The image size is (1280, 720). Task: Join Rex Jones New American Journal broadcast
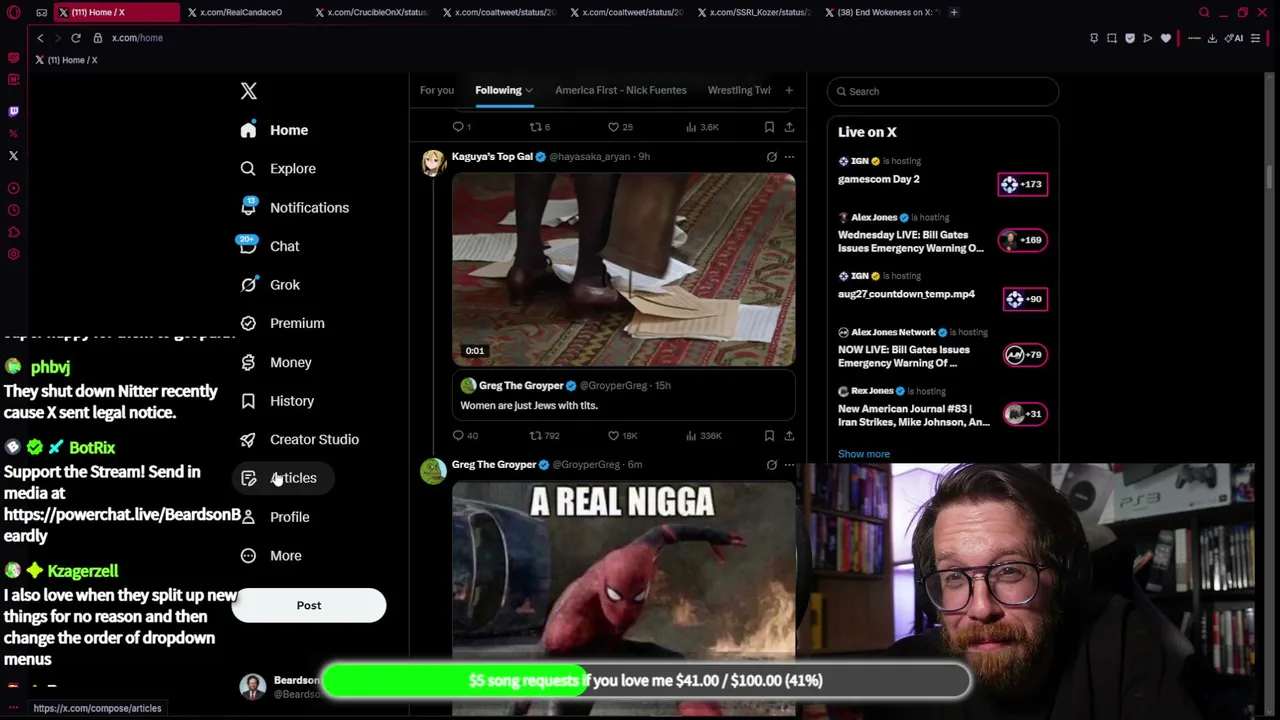point(1025,414)
